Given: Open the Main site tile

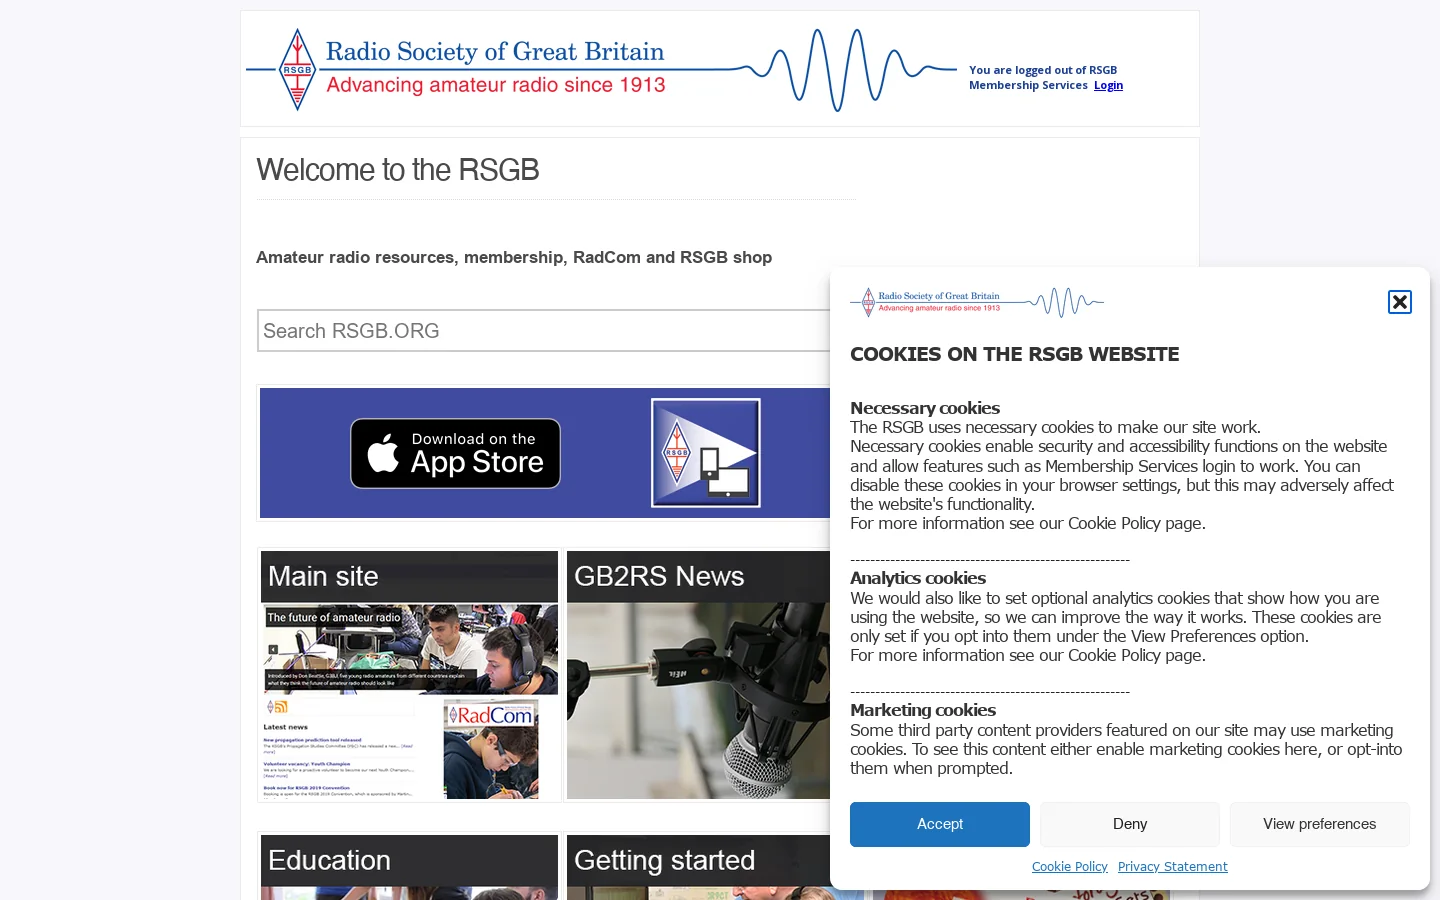Looking at the screenshot, I should coord(409,675).
